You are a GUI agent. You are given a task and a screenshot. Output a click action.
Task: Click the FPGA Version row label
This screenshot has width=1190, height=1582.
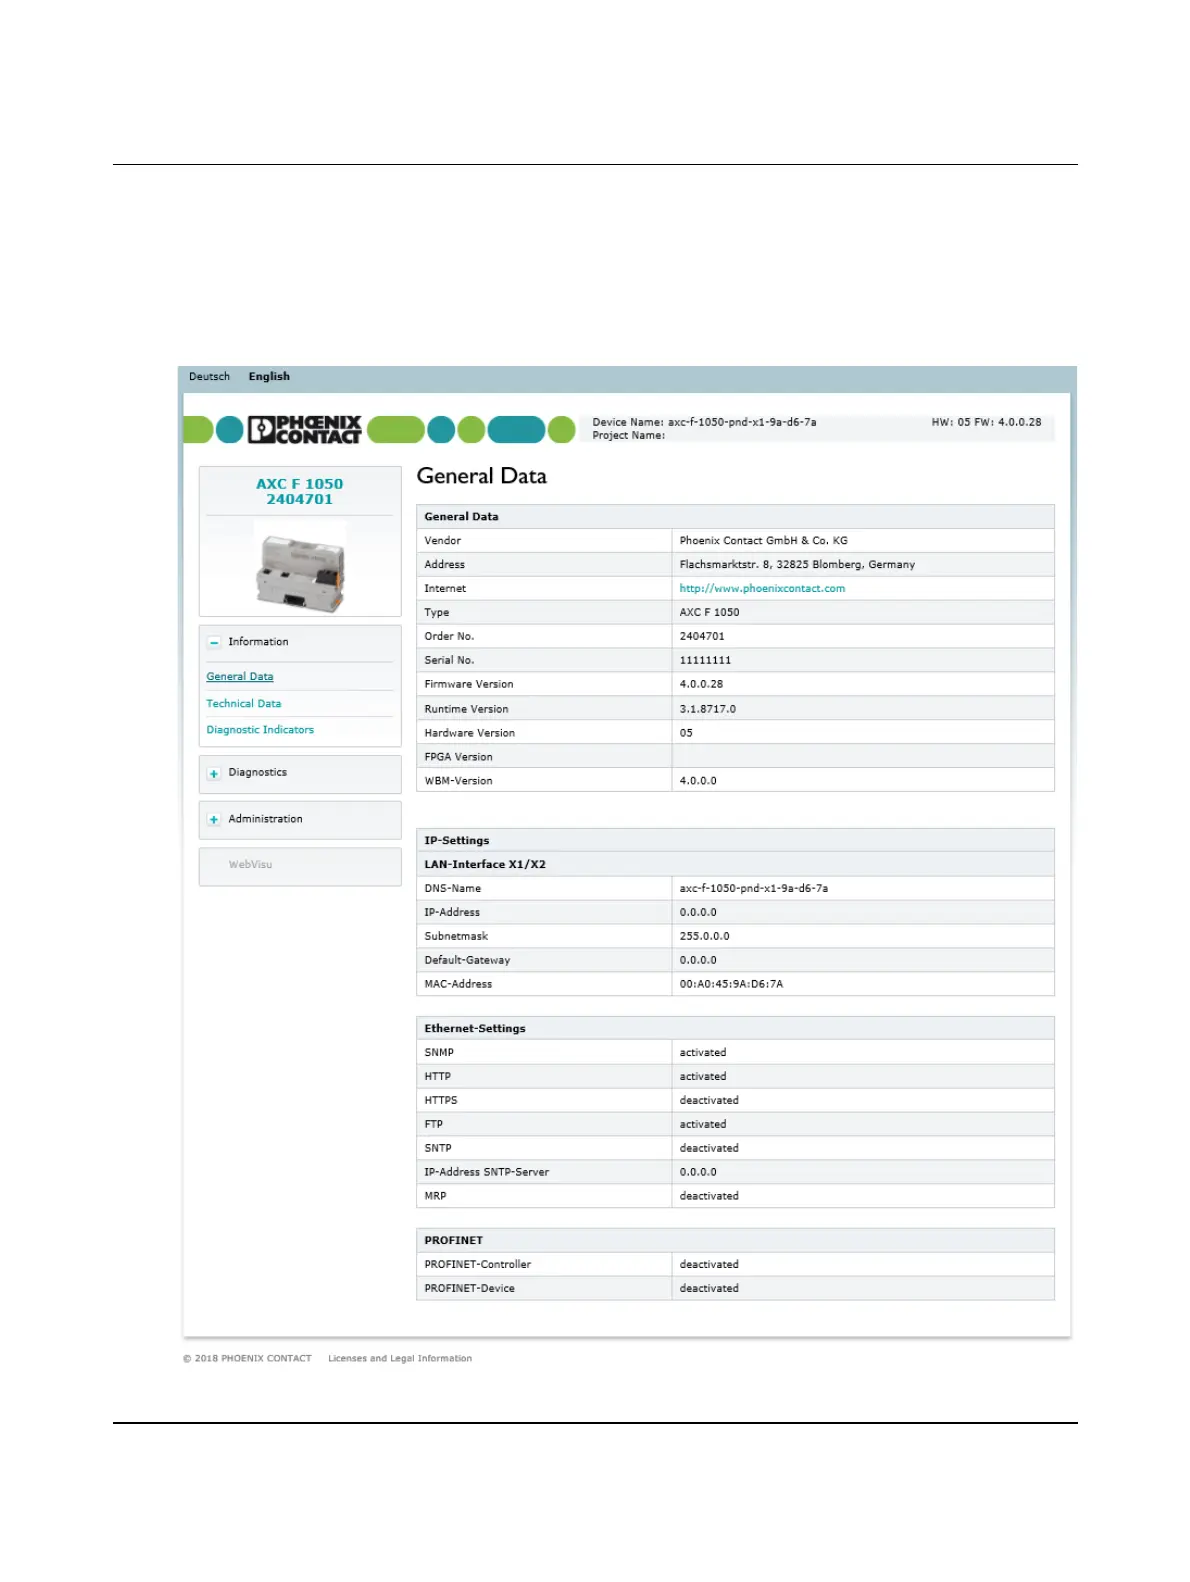[x=458, y=757]
